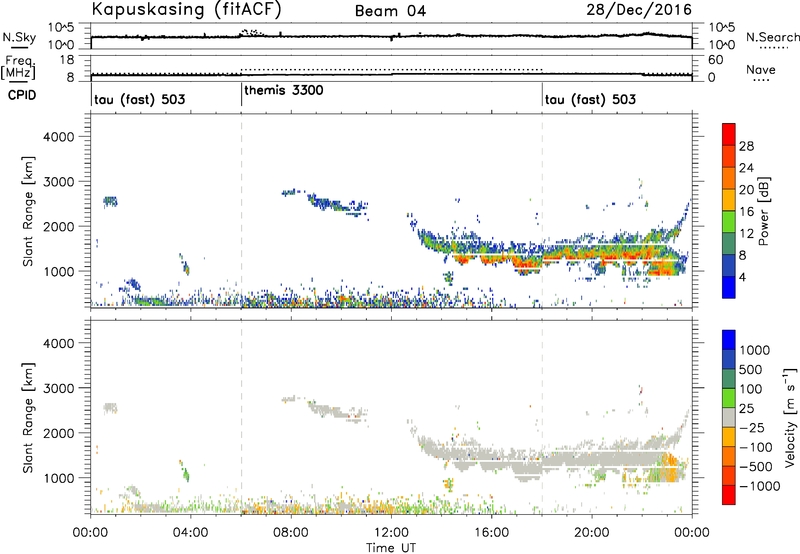The width and height of the screenshot is (800, 554).
Task: Click the 16 value on Power color bar
Action: (746, 212)
